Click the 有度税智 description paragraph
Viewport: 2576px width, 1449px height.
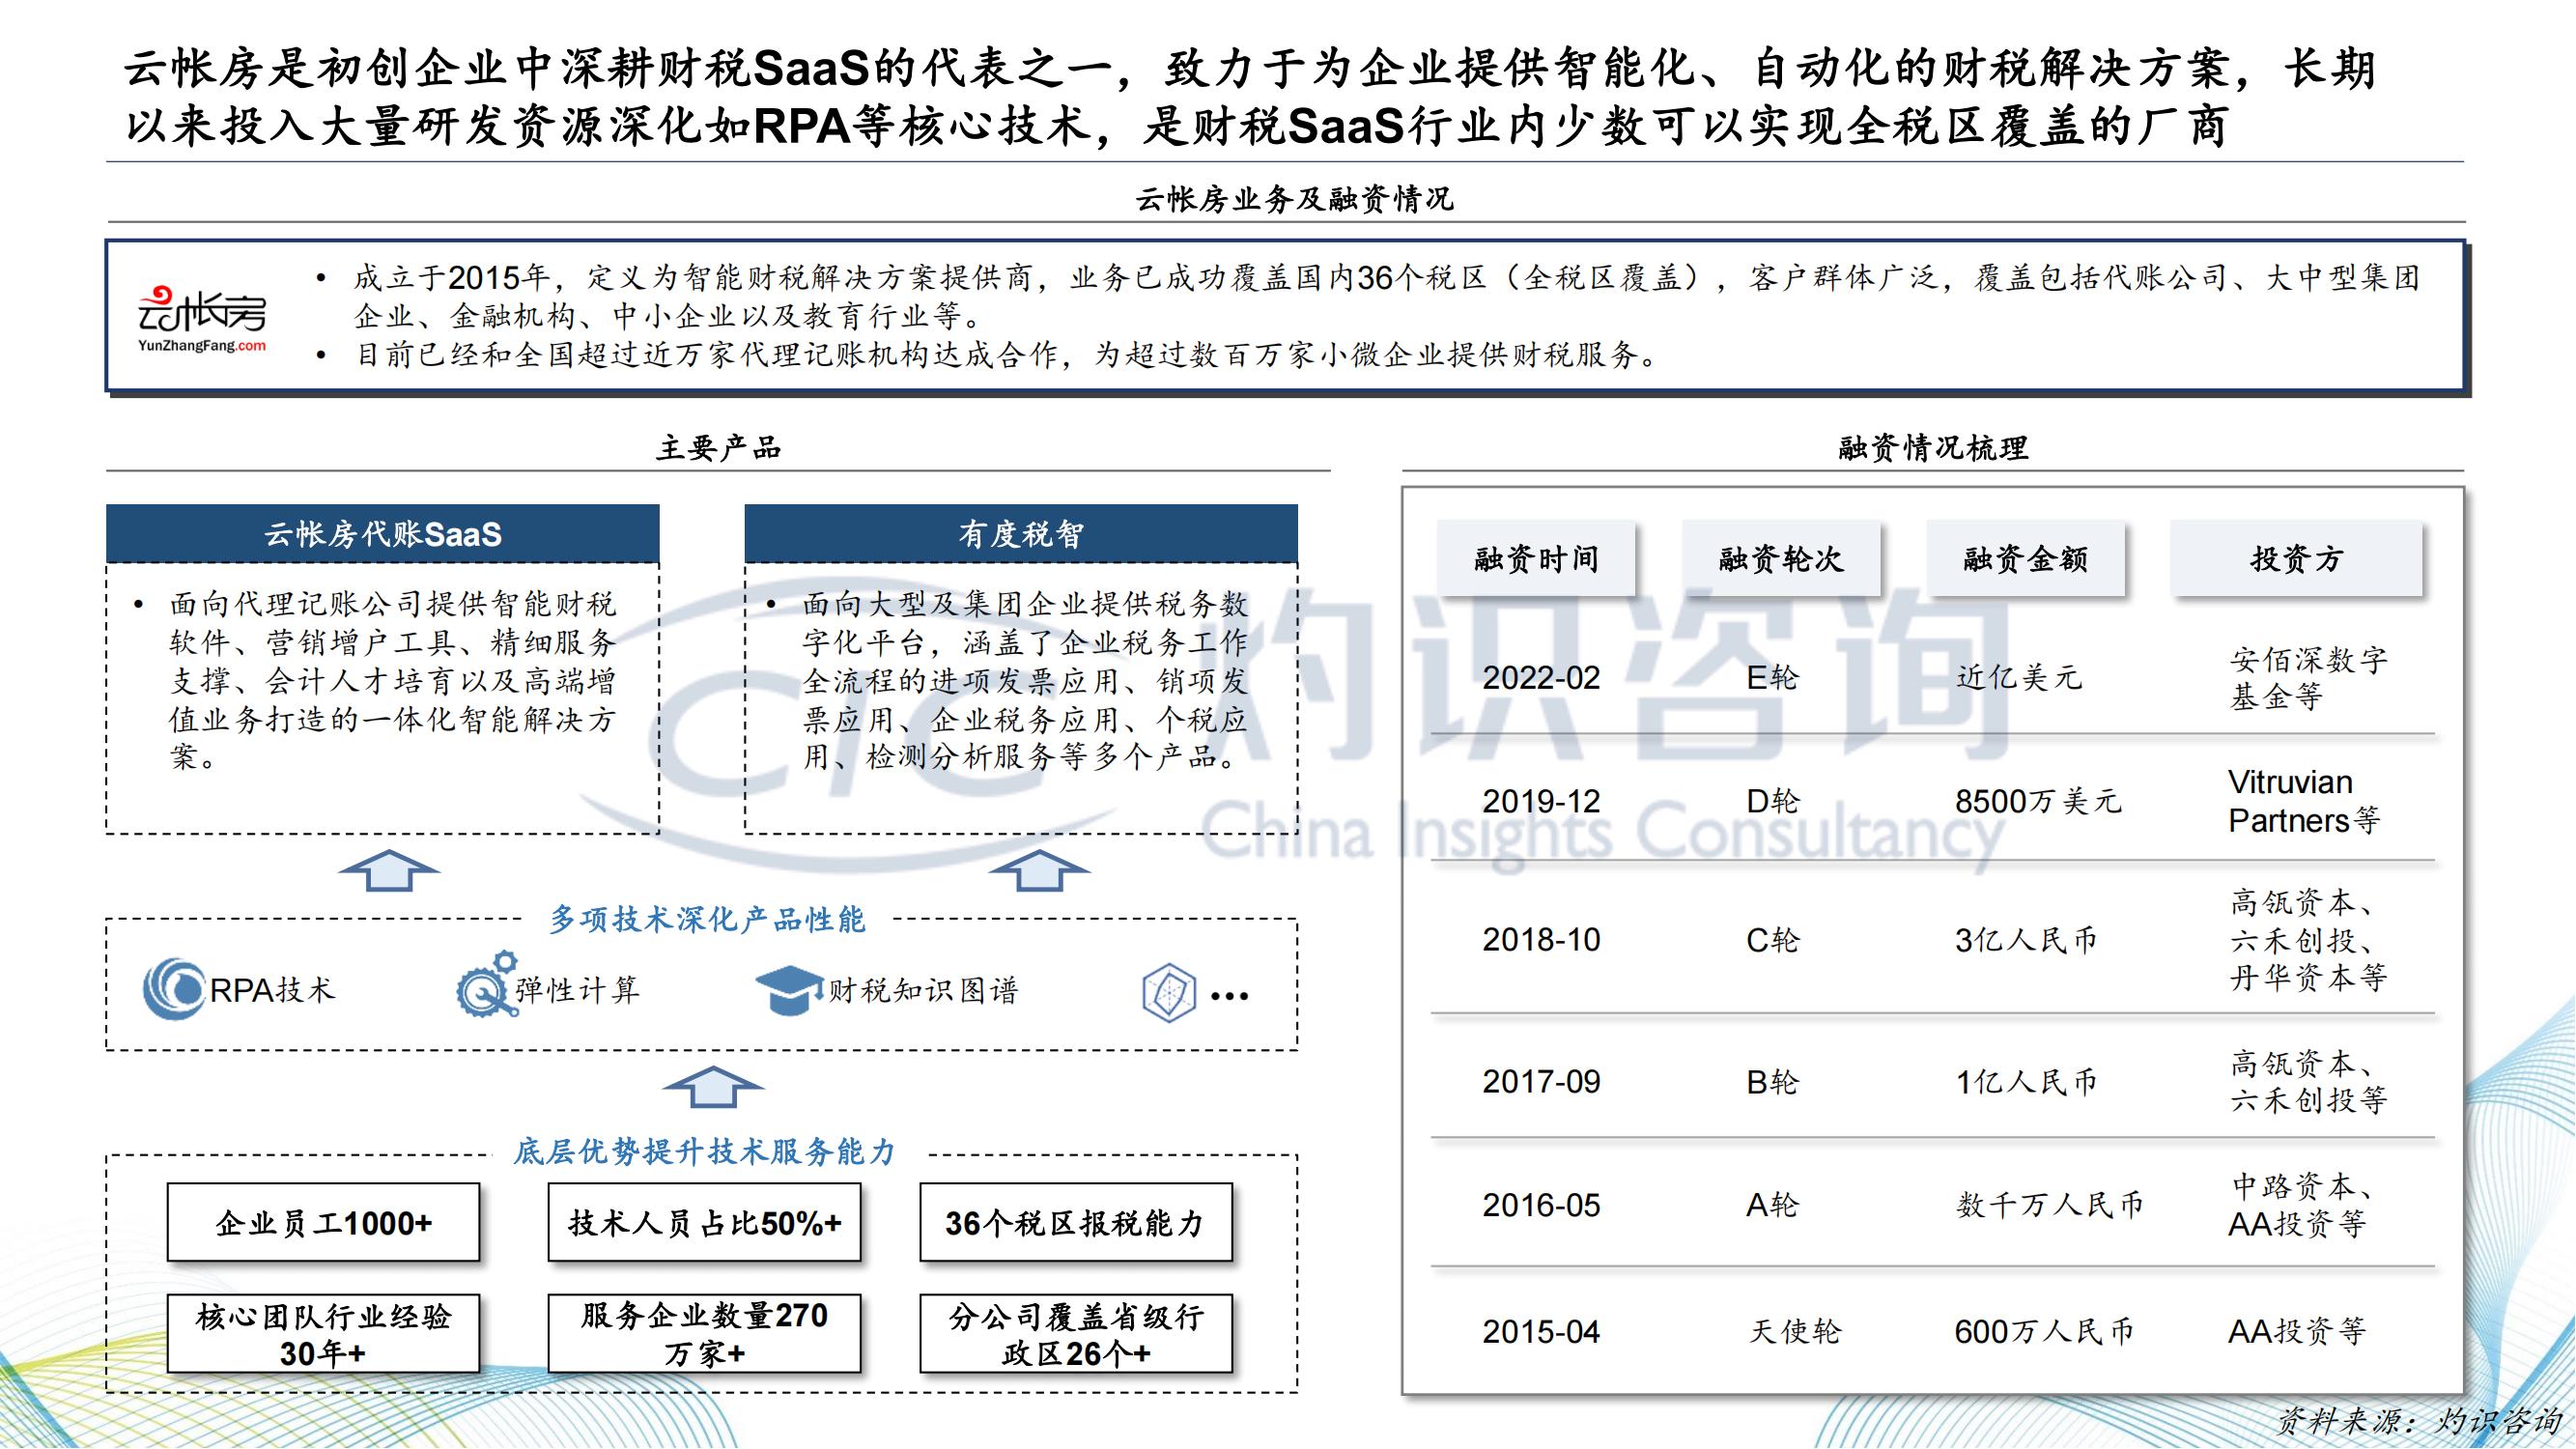[1025, 681]
